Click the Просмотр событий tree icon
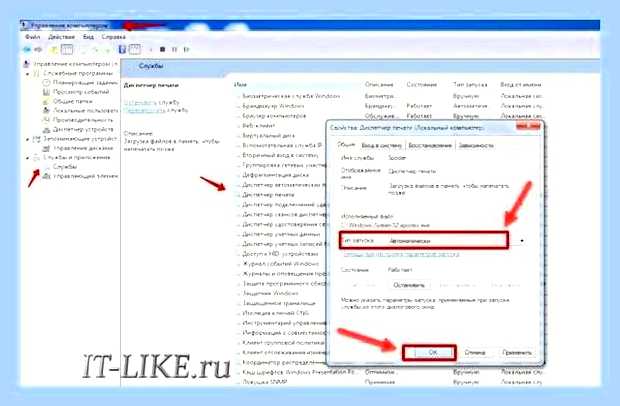This screenshot has width=620, height=406. pos(46,92)
